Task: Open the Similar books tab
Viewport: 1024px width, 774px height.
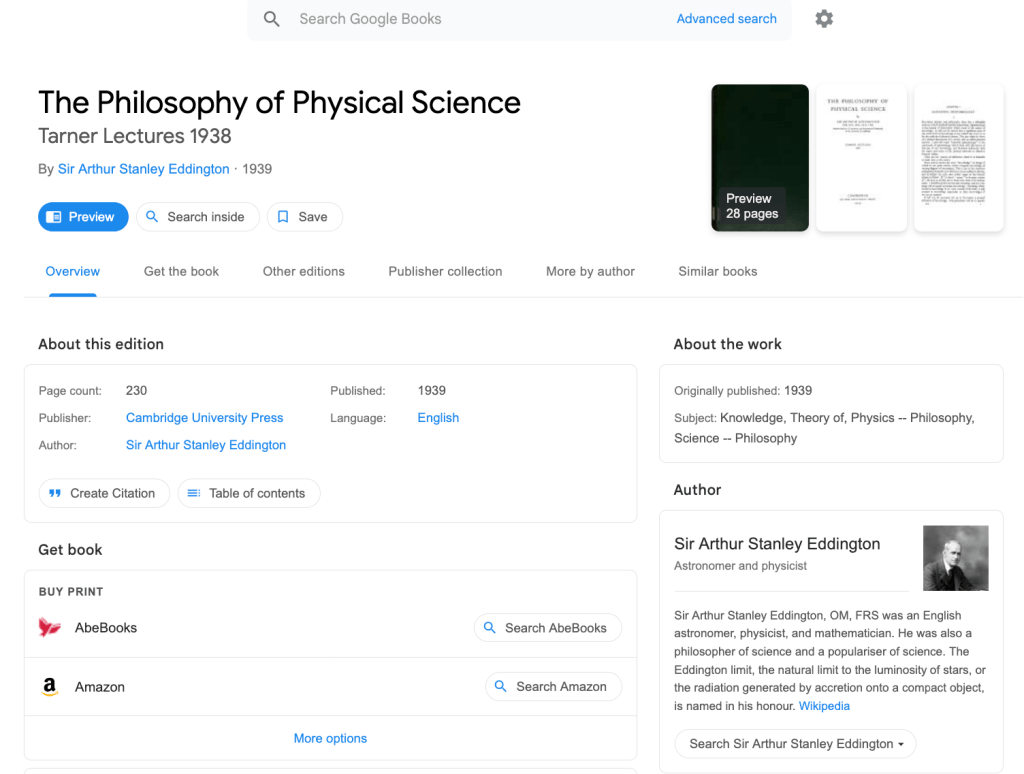Action: coord(717,271)
